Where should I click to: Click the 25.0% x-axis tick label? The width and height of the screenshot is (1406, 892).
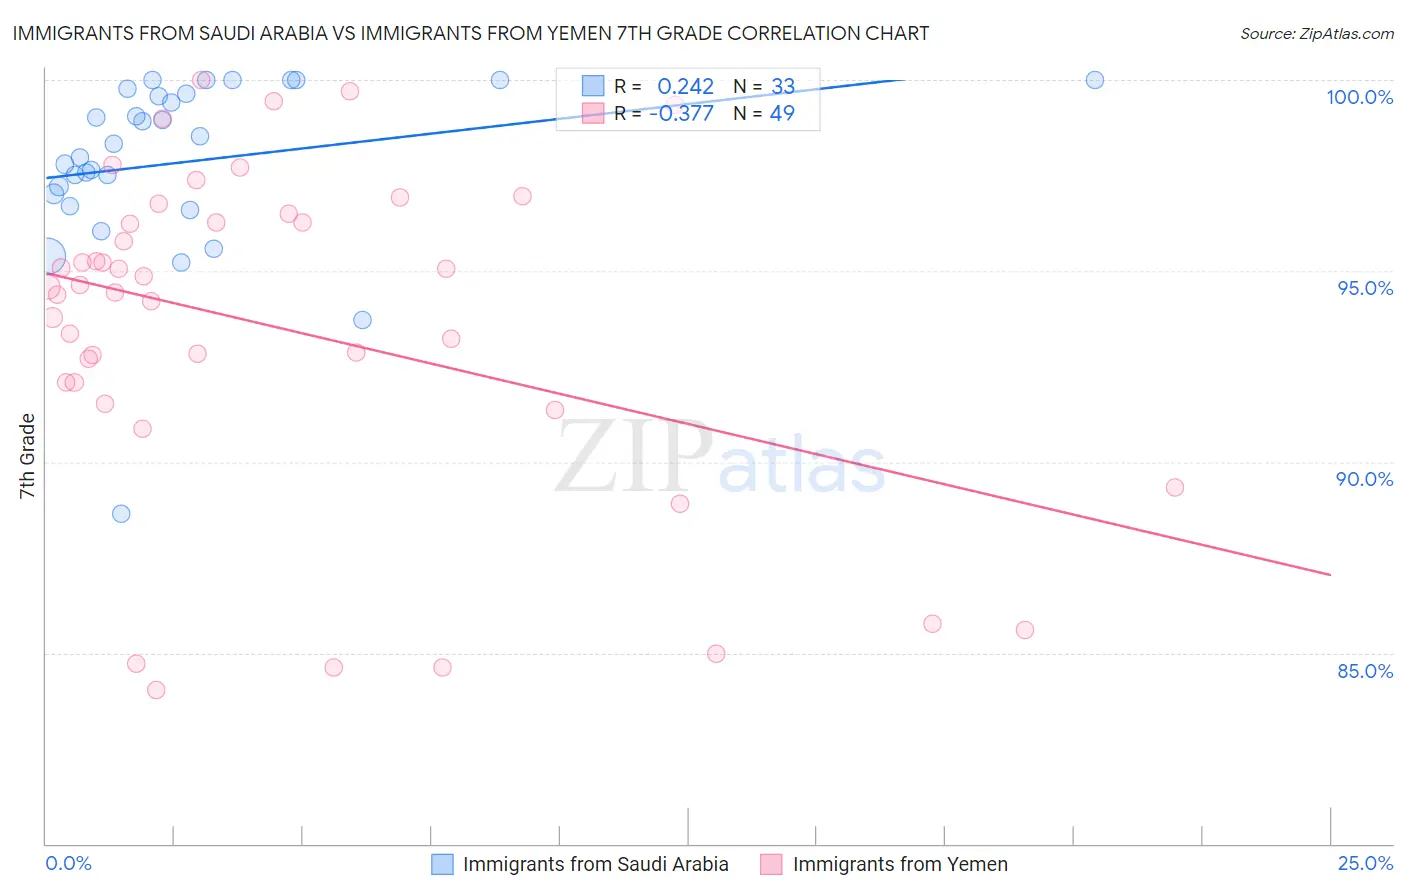[x=1365, y=863]
